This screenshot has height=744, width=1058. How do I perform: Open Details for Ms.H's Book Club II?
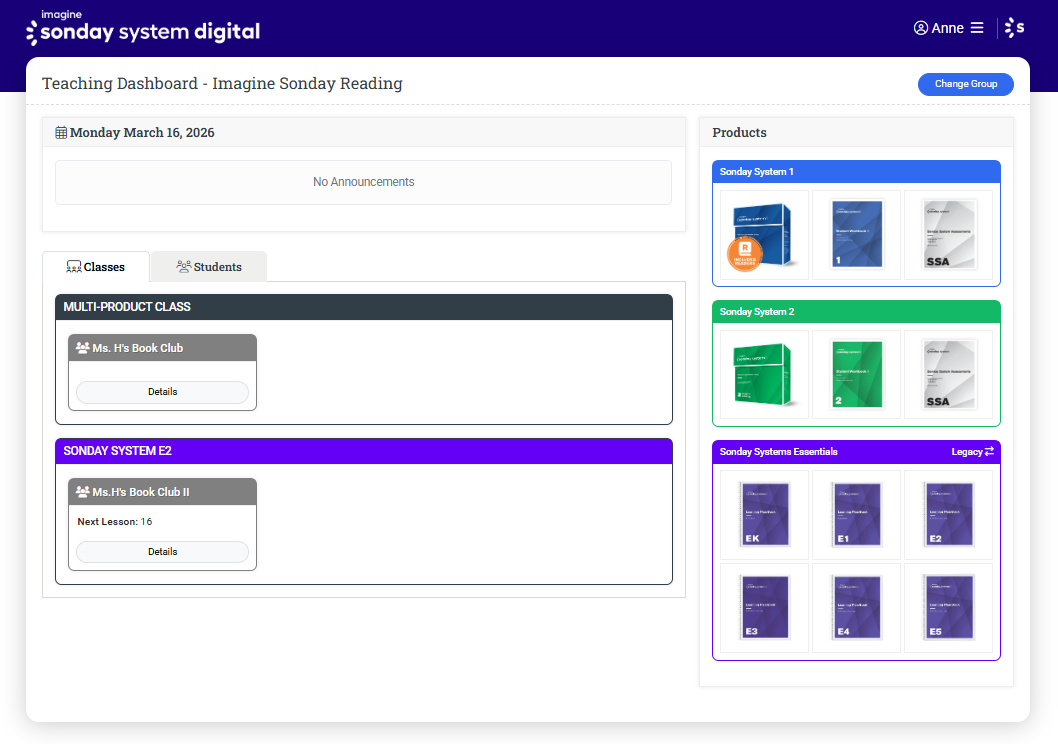(x=162, y=551)
